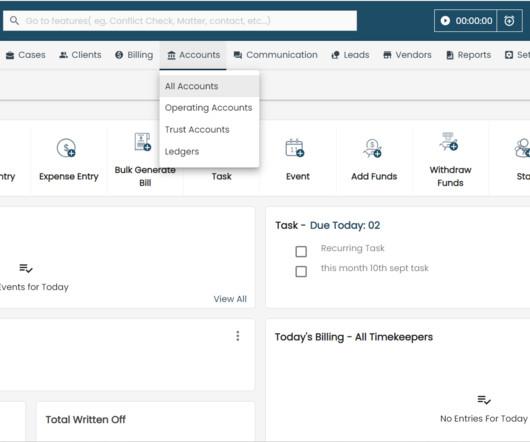Viewport: 530px width, 442px height.
Task: Check the this month 10th sept task
Action: pyautogui.click(x=301, y=271)
